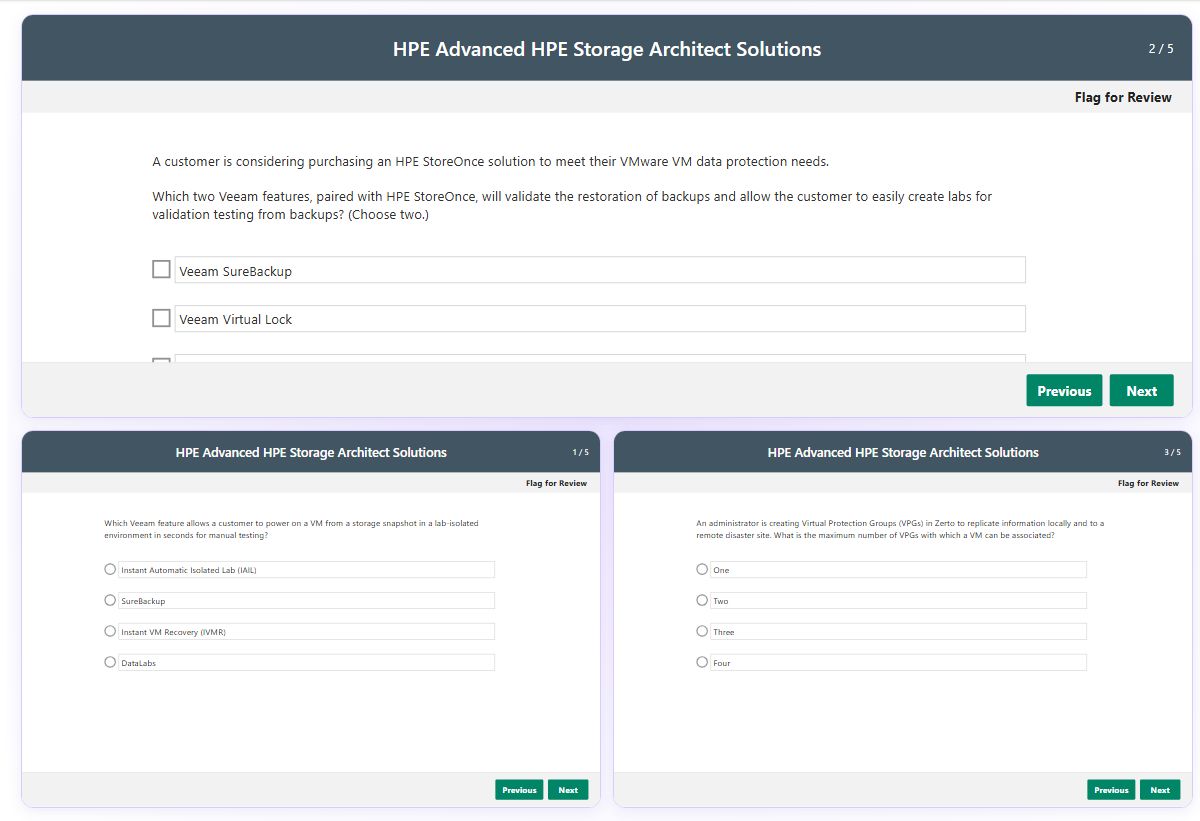Click Next in the 2 / 5 question panel
The width and height of the screenshot is (1200, 821).
1141,391
